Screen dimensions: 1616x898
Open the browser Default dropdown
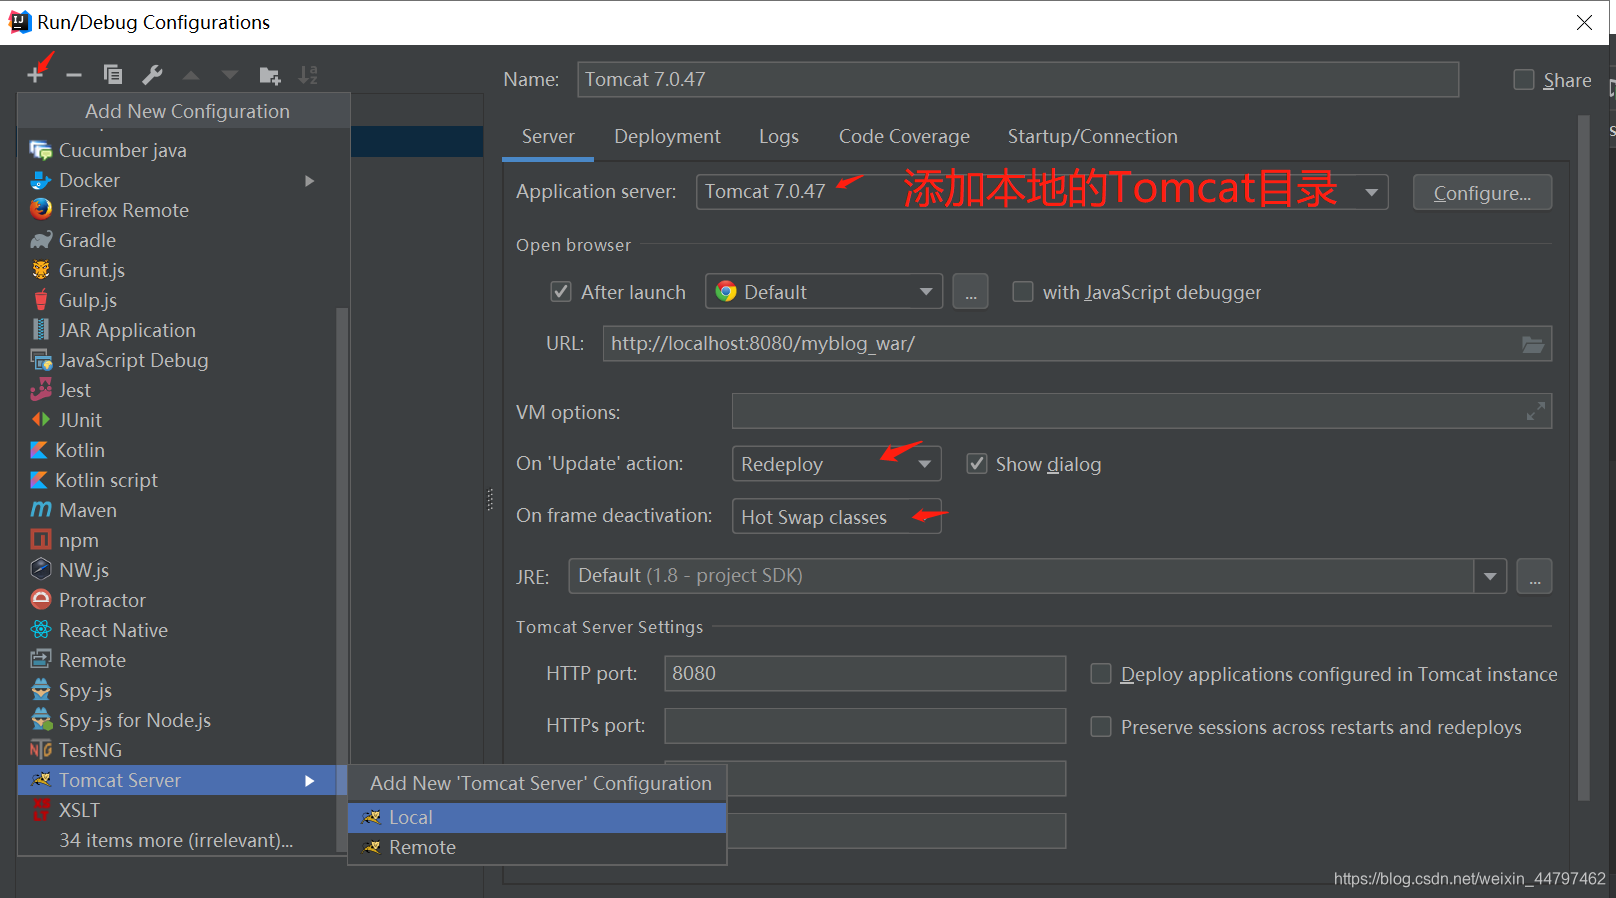824,292
